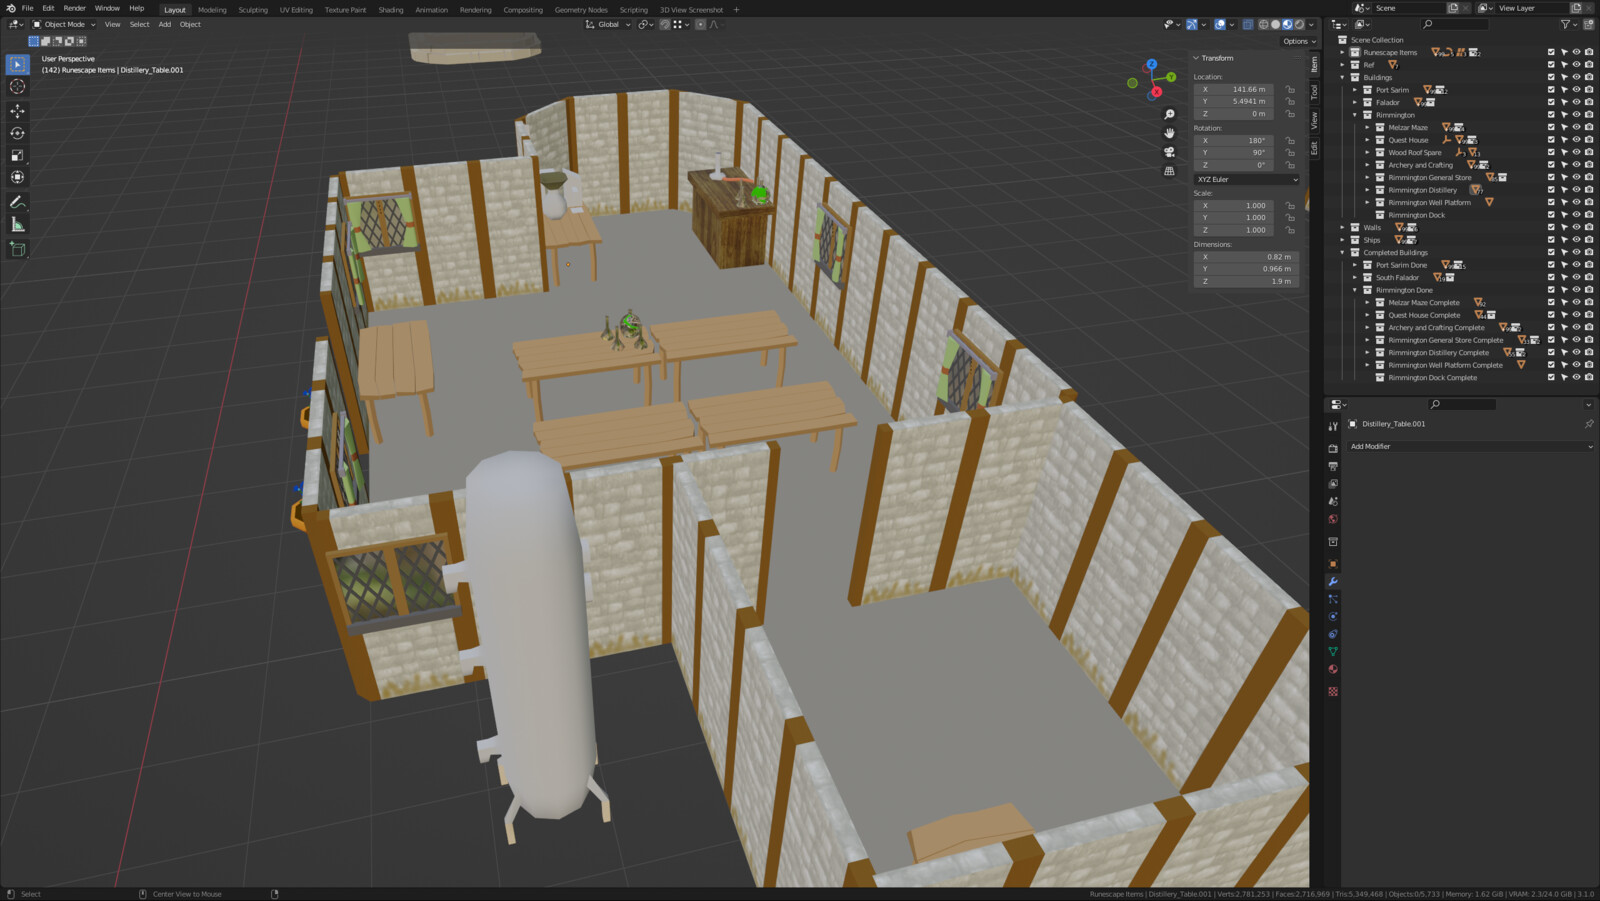
Task: Pin the properties context with pin icon
Action: pos(1589,424)
